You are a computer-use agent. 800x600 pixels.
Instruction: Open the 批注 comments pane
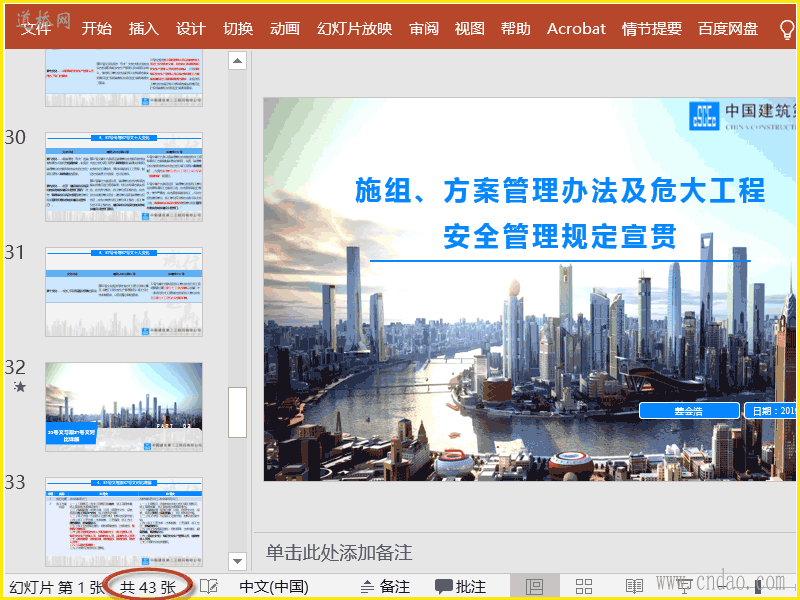(x=460, y=587)
